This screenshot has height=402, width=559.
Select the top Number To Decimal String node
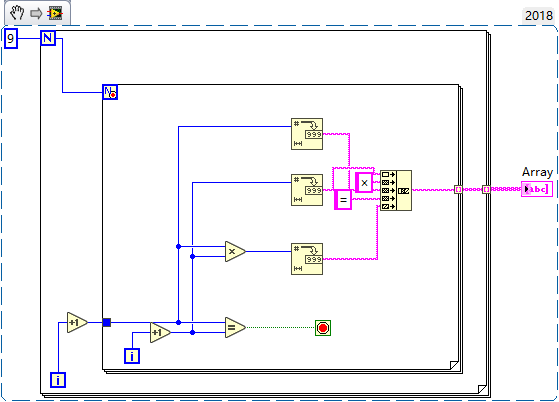307,134
